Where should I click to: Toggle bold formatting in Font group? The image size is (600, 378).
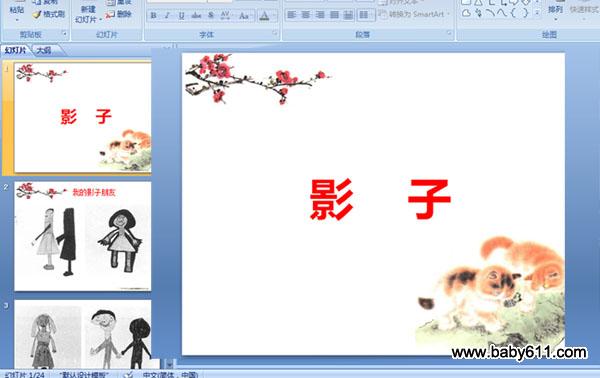[x=153, y=16]
